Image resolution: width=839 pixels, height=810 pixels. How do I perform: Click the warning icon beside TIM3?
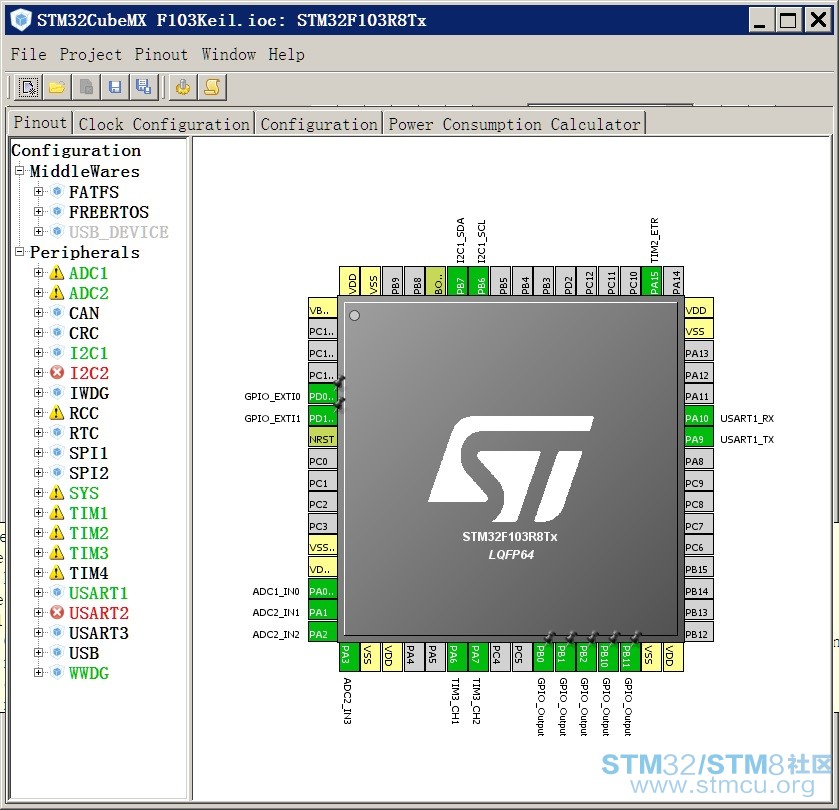[57, 553]
